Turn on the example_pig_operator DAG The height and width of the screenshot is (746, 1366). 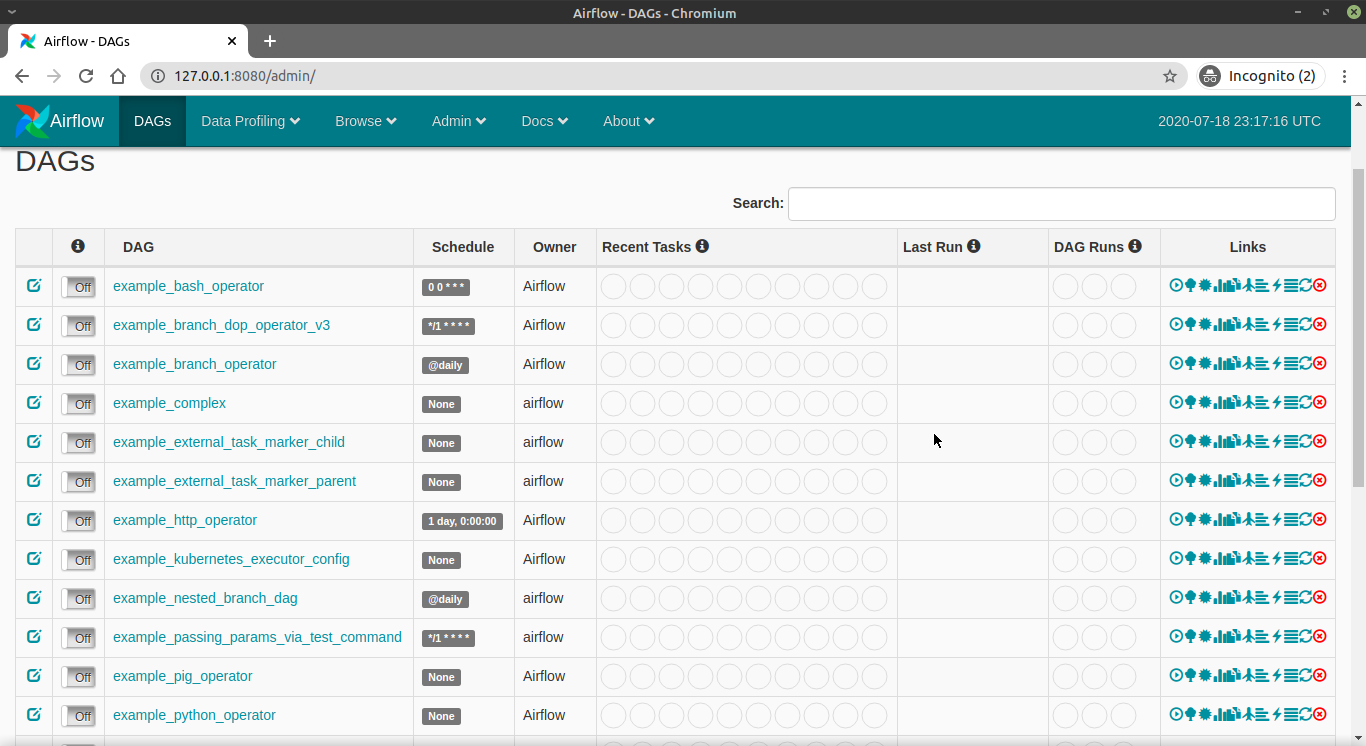coord(78,676)
